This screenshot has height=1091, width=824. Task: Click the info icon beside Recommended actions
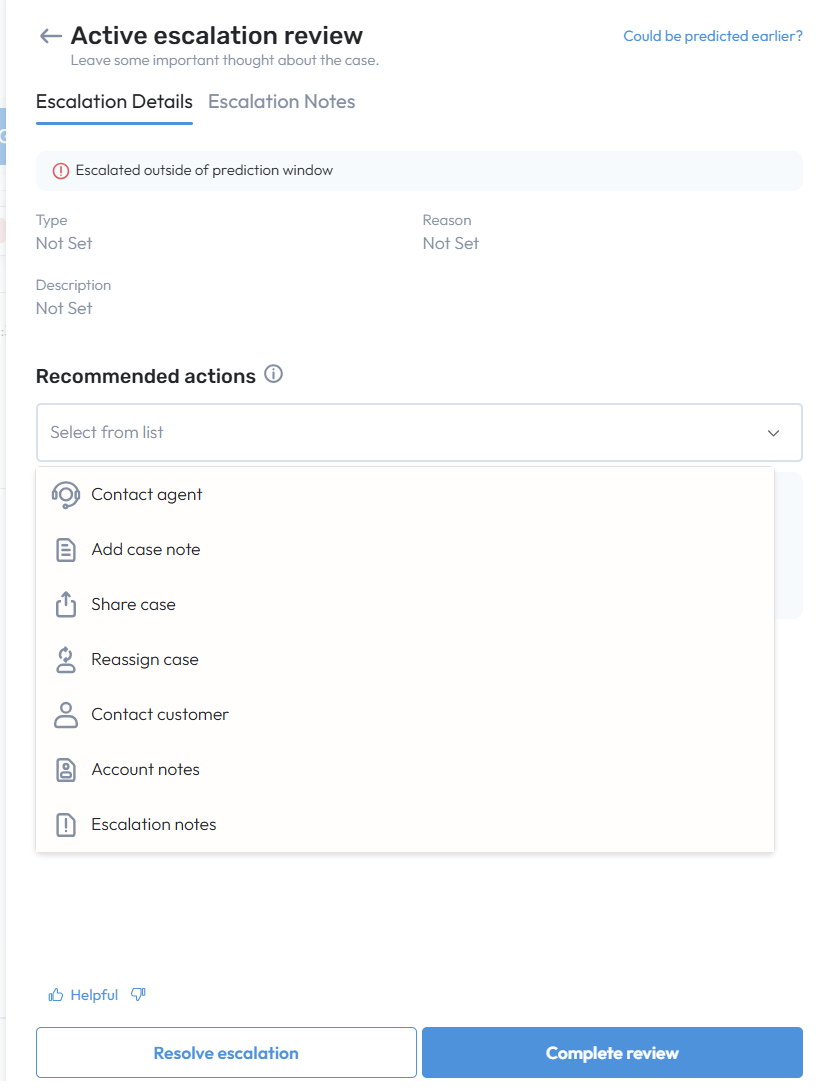pyautogui.click(x=274, y=374)
